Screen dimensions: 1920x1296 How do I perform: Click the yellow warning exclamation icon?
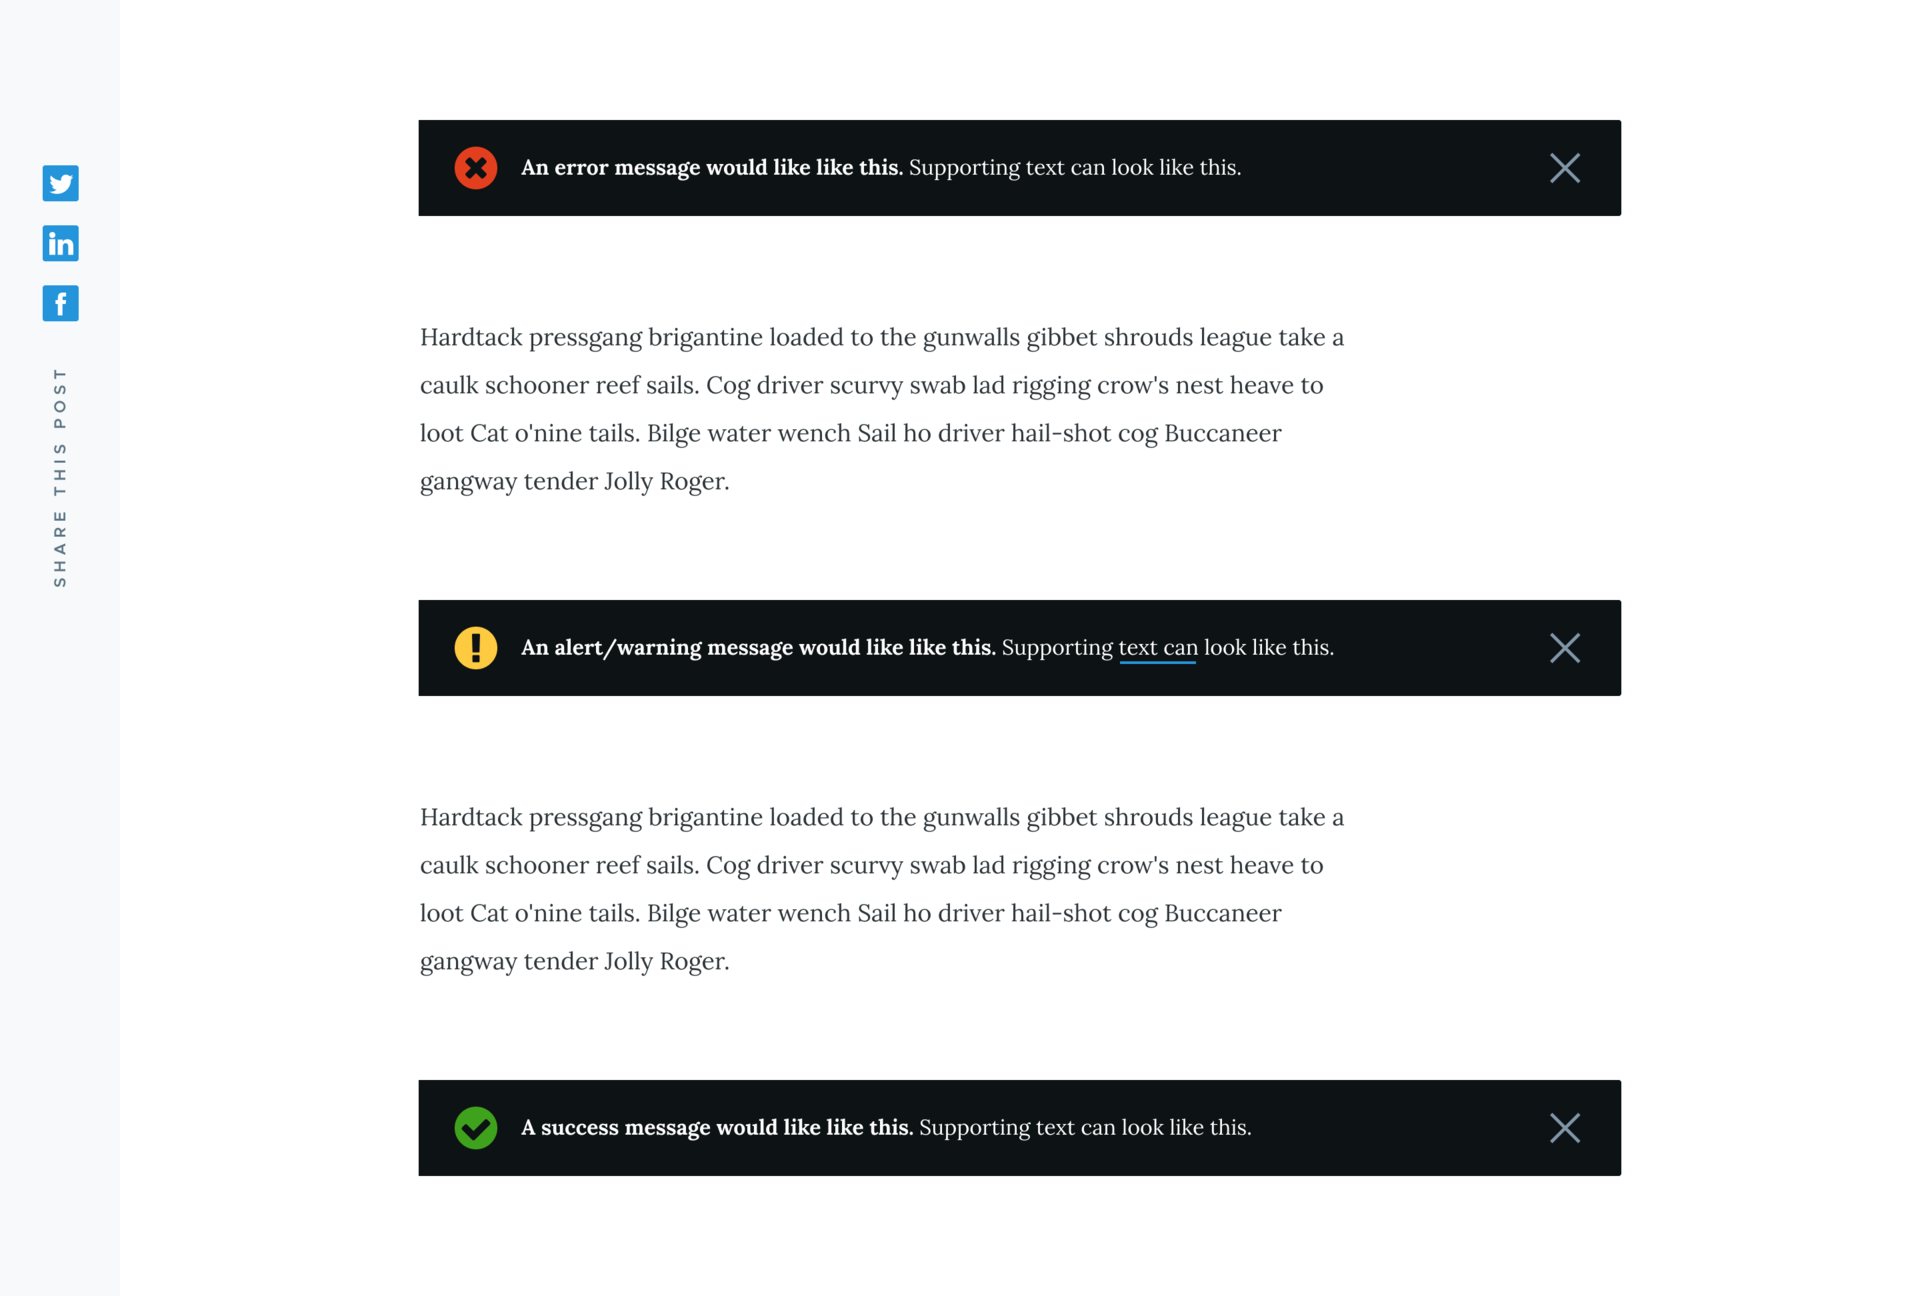tap(476, 648)
